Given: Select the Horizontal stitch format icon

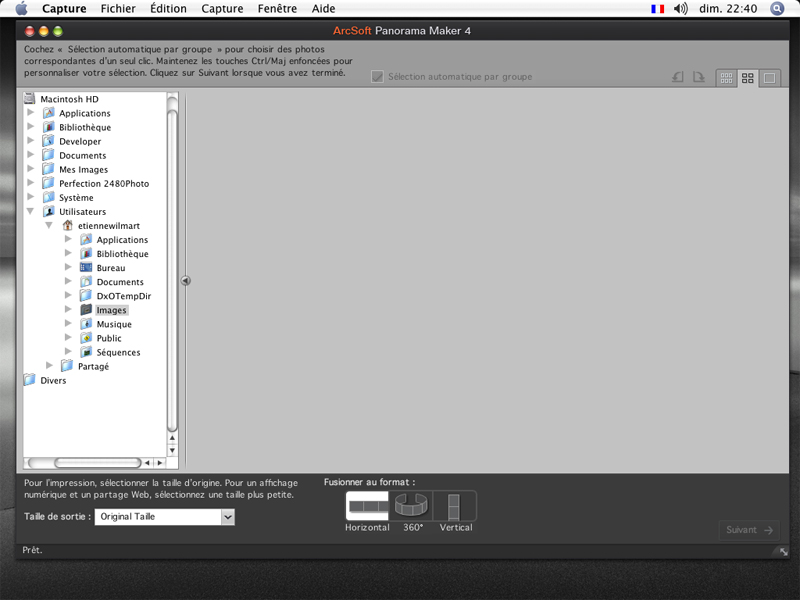Looking at the screenshot, I should [x=367, y=505].
